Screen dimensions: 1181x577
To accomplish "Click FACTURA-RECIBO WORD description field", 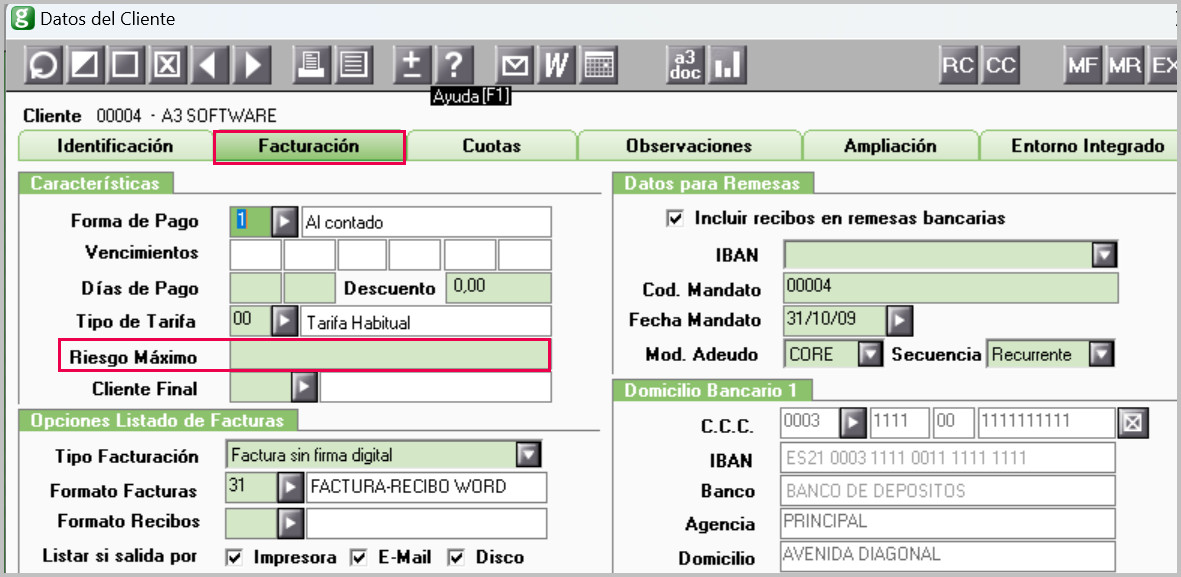I will tap(426, 487).
